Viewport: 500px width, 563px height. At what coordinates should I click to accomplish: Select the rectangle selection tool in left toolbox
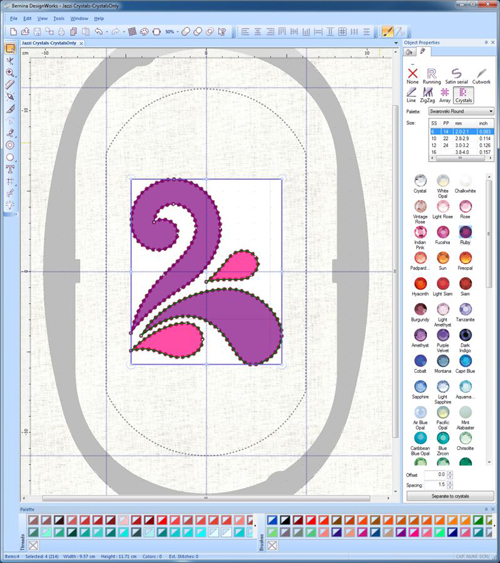[10, 48]
